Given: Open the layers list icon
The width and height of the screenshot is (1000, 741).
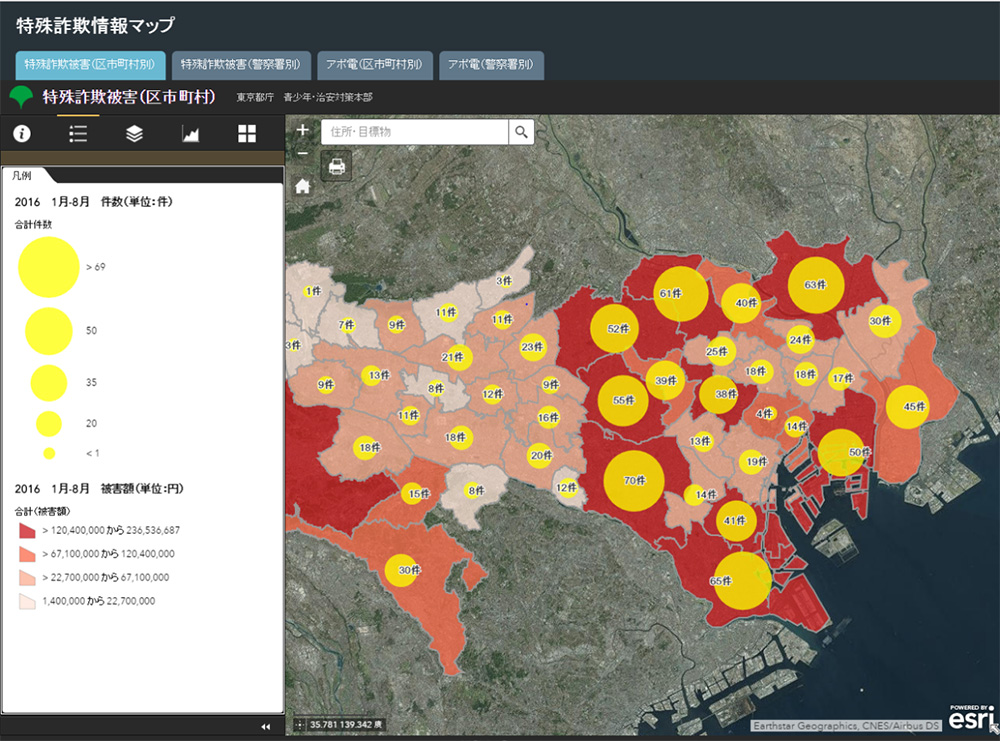Looking at the screenshot, I should pos(134,134).
